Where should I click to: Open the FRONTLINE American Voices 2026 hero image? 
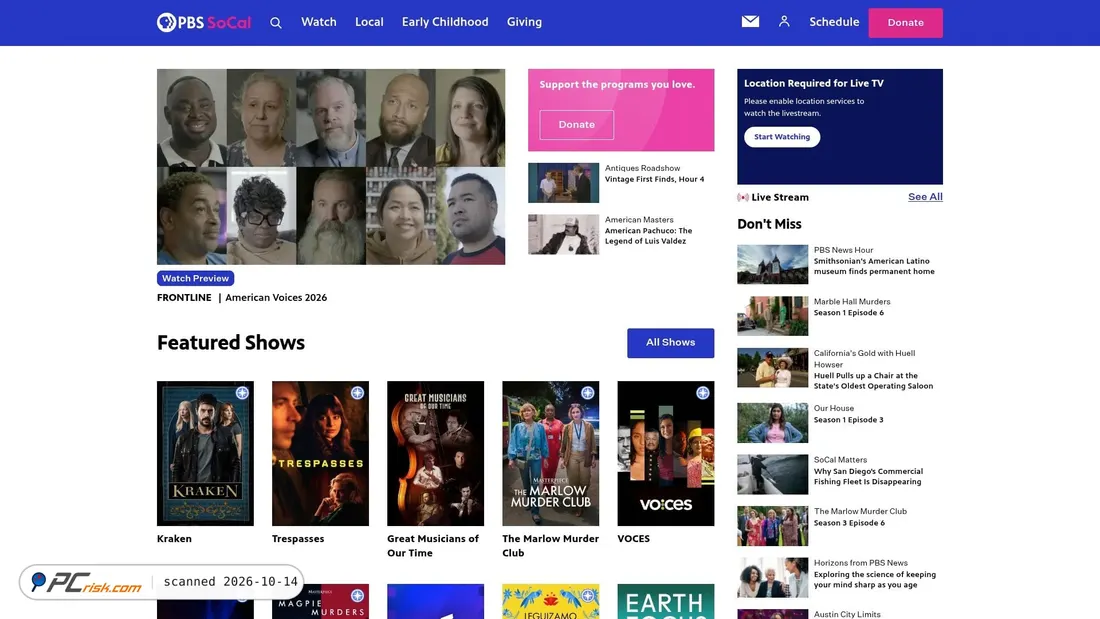[x=331, y=166]
